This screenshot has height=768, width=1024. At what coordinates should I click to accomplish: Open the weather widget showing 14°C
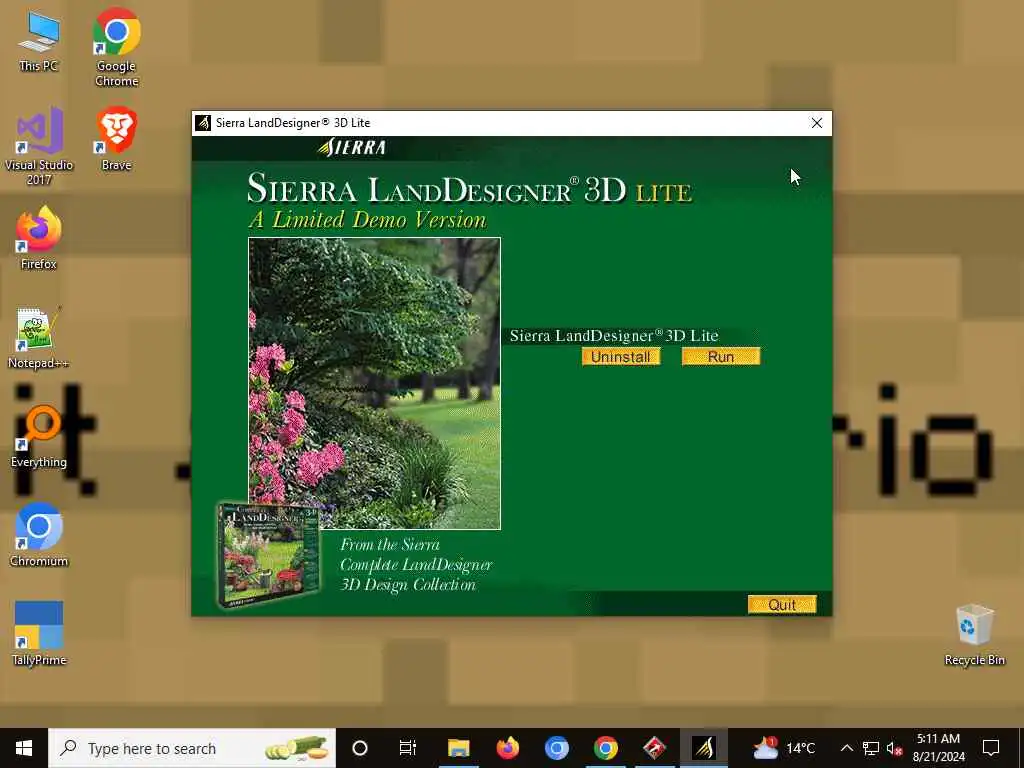click(x=784, y=748)
